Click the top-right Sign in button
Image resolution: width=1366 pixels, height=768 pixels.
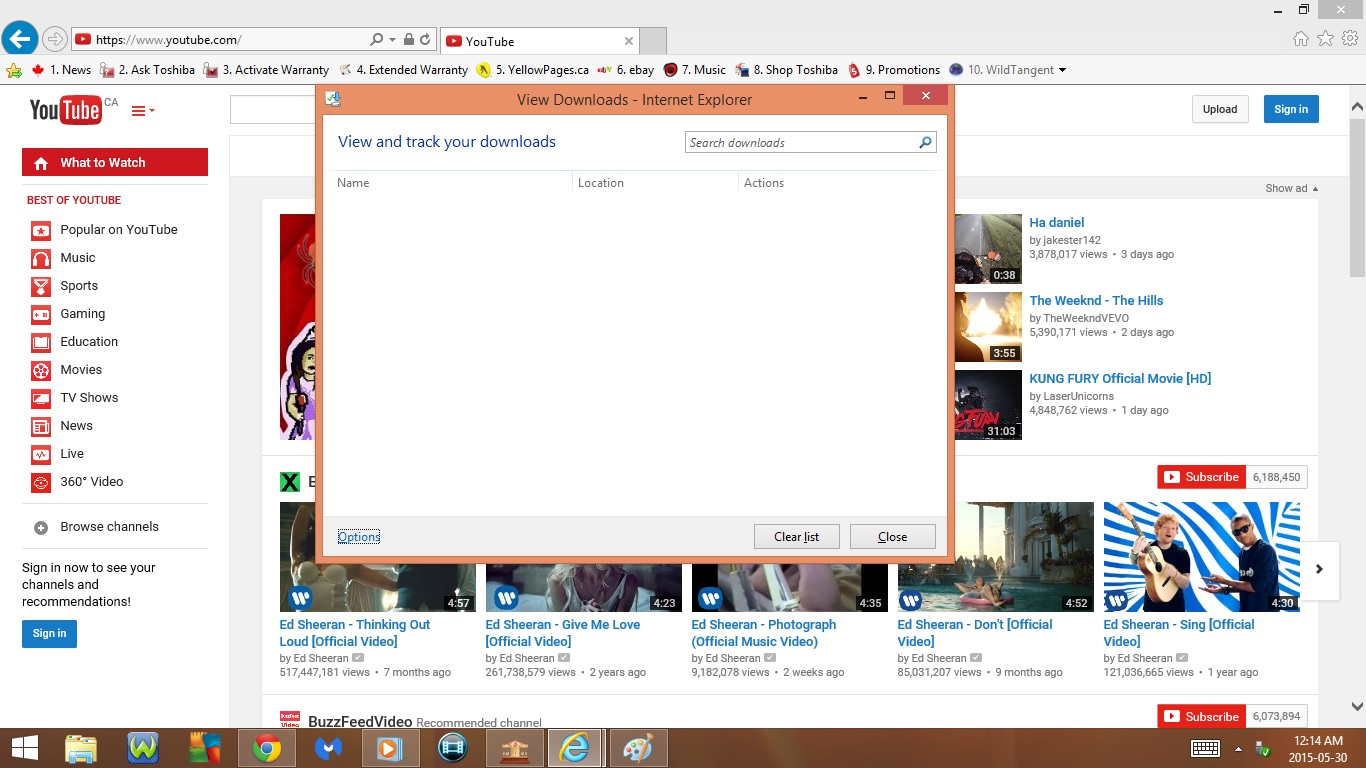pyautogui.click(x=1291, y=109)
